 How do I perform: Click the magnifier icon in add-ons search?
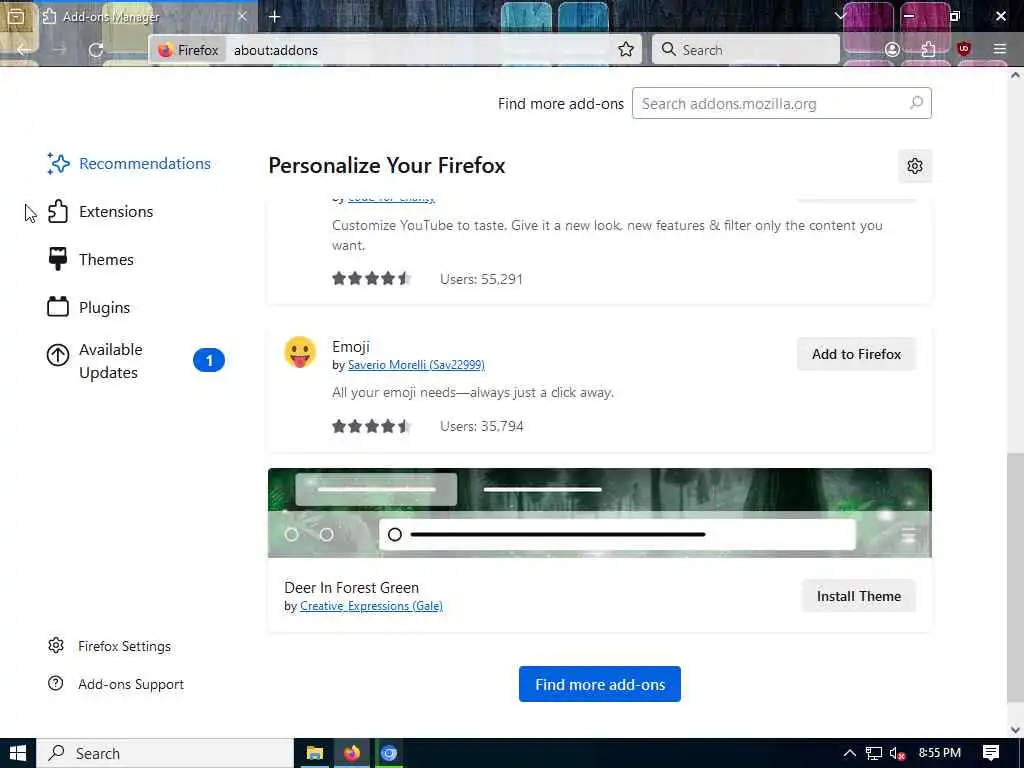[916, 103]
